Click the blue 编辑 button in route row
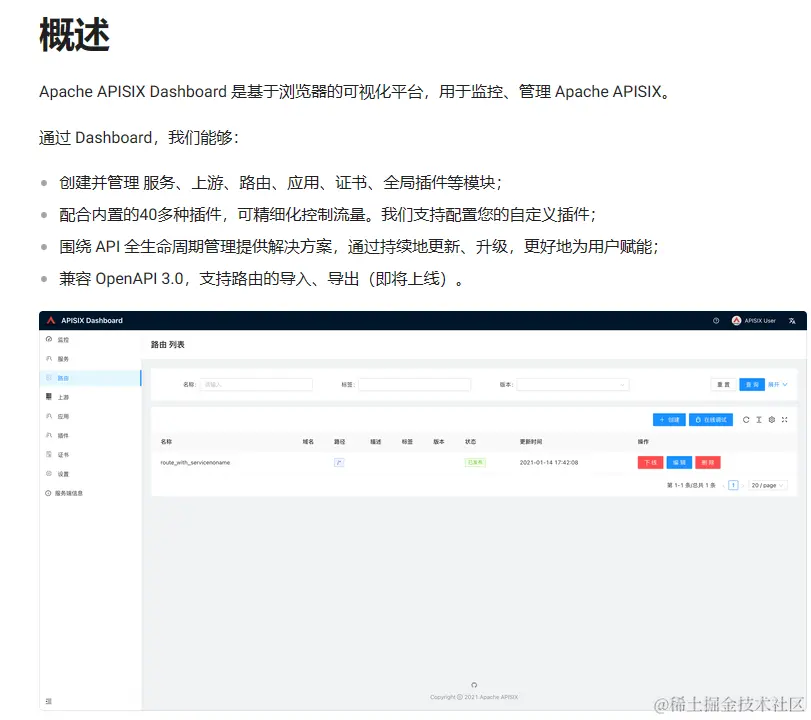811x720 pixels. pos(679,462)
